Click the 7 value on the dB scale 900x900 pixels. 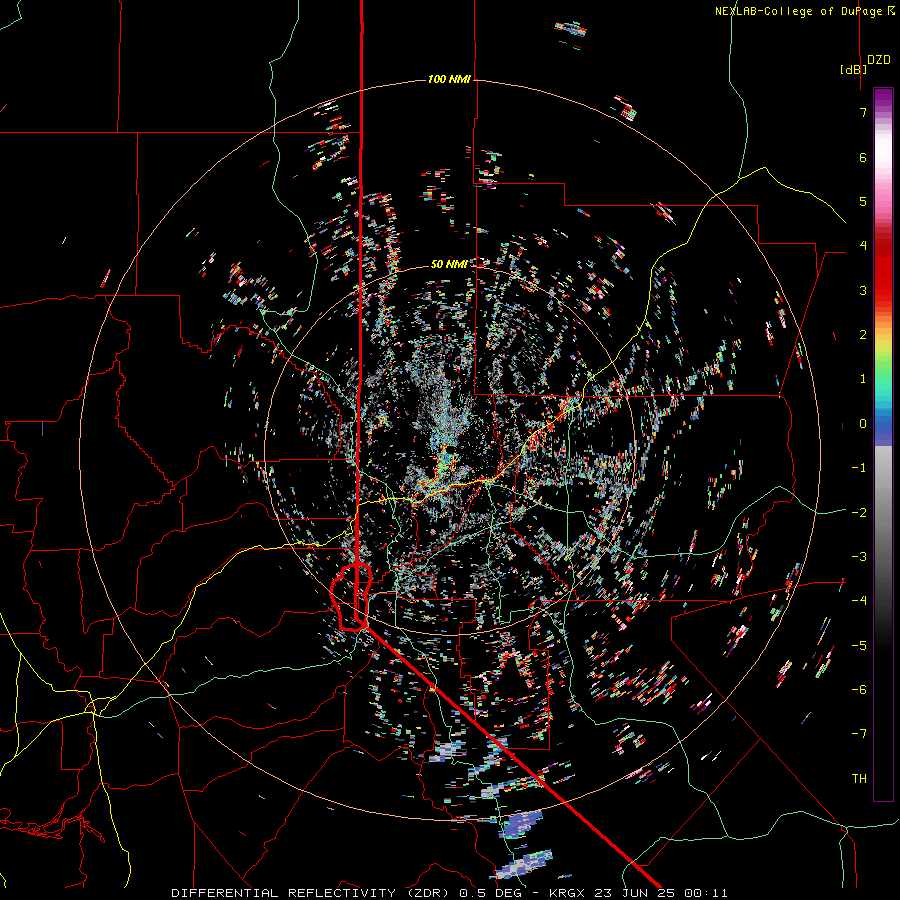(863, 112)
